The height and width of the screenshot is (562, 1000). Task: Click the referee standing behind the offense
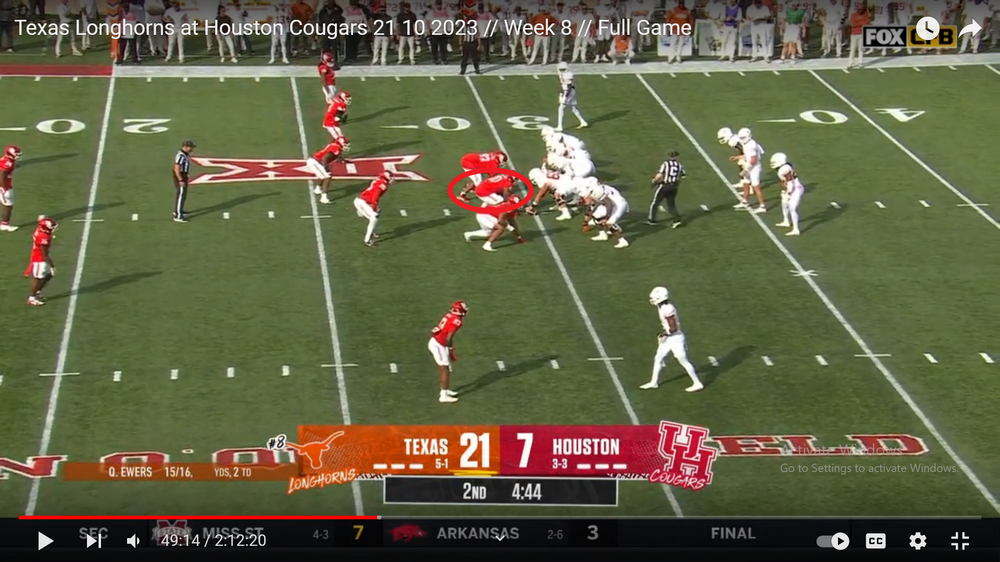pyautogui.click(x=666, y=187)
